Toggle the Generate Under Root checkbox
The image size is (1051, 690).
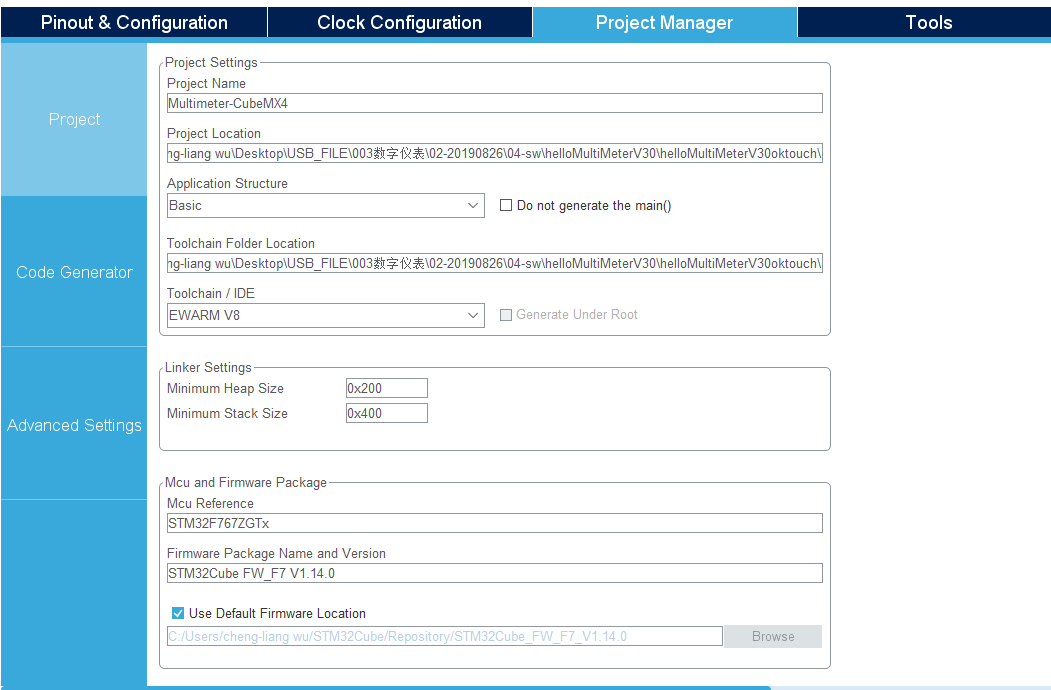506,314
